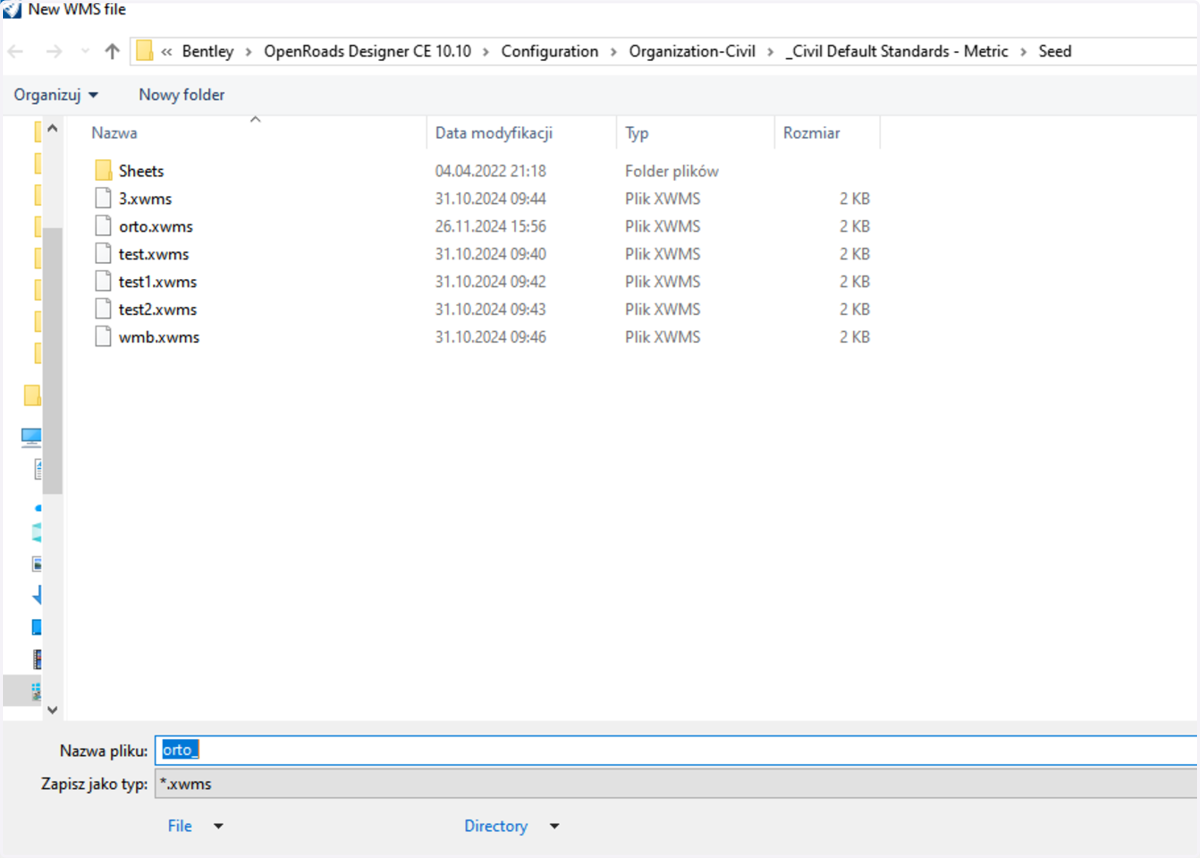Create a folder with Nowy folder
Viewport: 1200px width, 858px height.
click(x=182, y=95)
